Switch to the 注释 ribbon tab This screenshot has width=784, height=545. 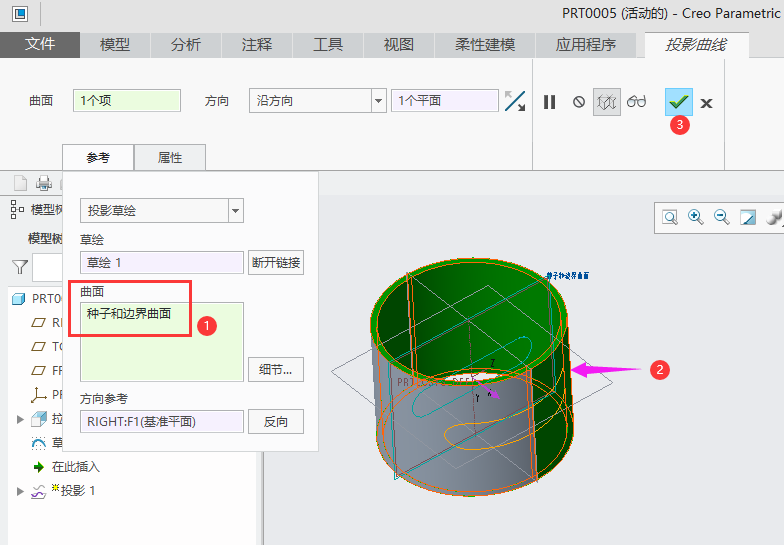256,44
